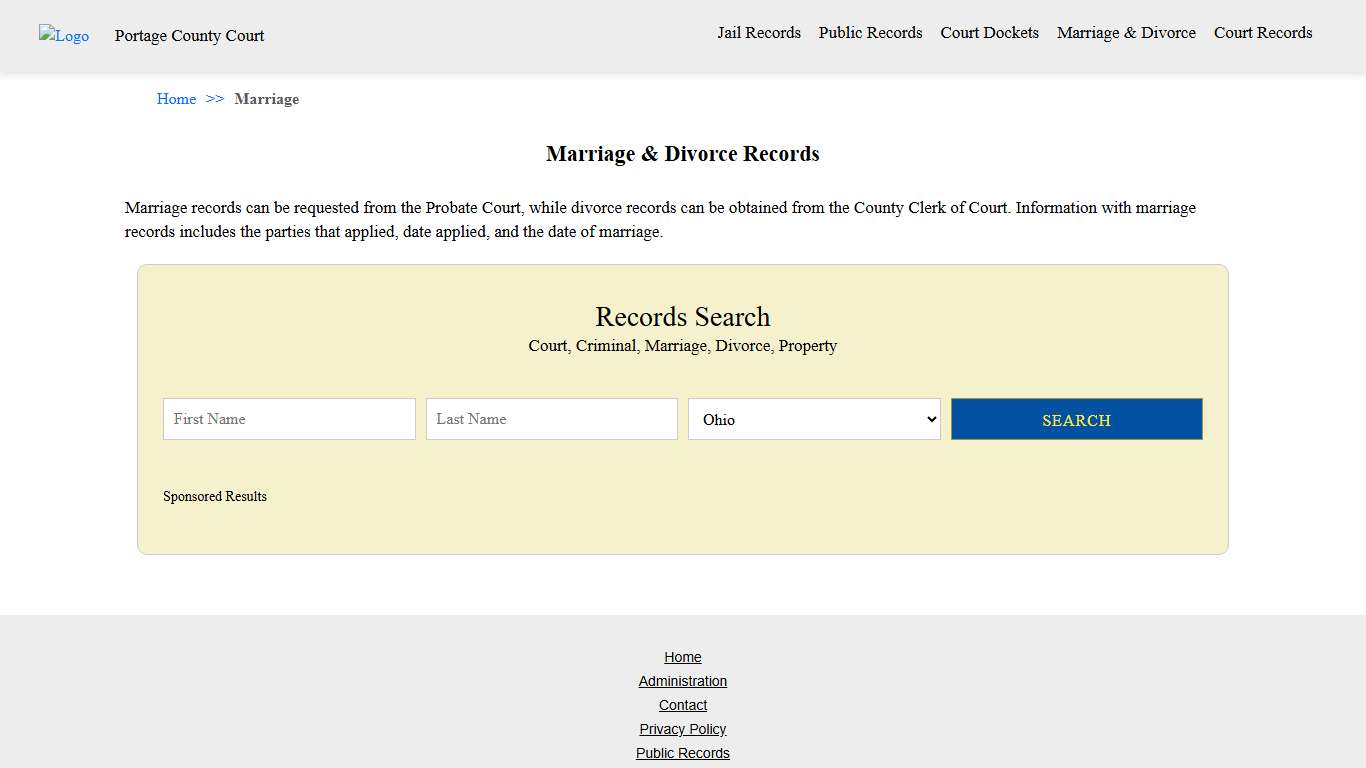This screenshot has width=1366, height=768.
Task: Click the Logo icon in the header
Action: tap(63, 36)
